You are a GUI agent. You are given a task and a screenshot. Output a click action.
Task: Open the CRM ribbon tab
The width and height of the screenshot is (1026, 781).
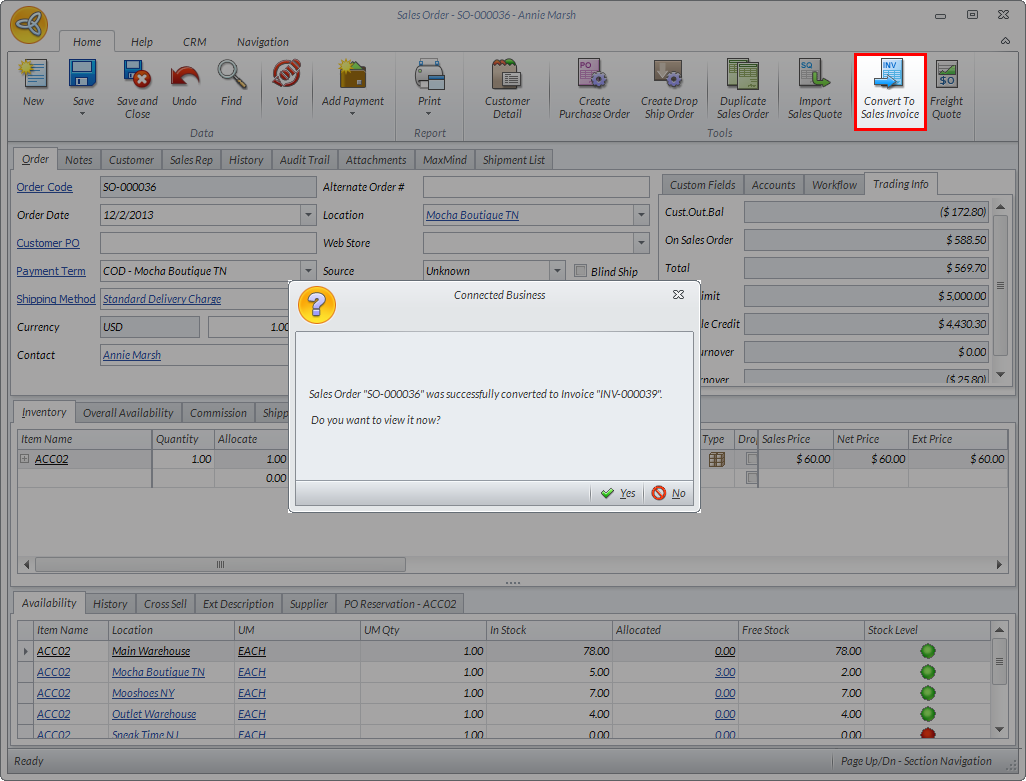pyautogui.click(x=194, y=42)
